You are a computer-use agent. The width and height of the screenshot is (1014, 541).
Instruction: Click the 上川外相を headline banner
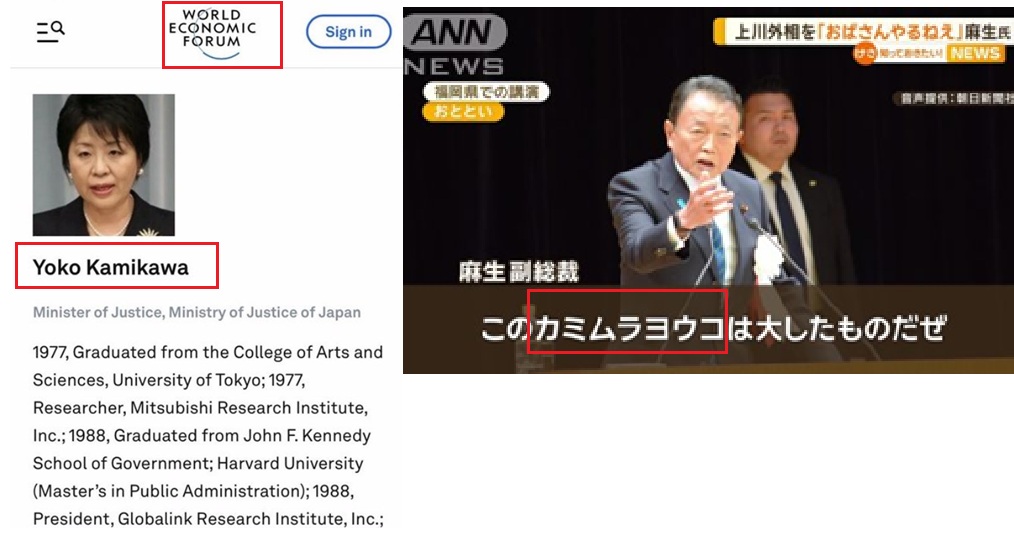(x=862, y=30)
